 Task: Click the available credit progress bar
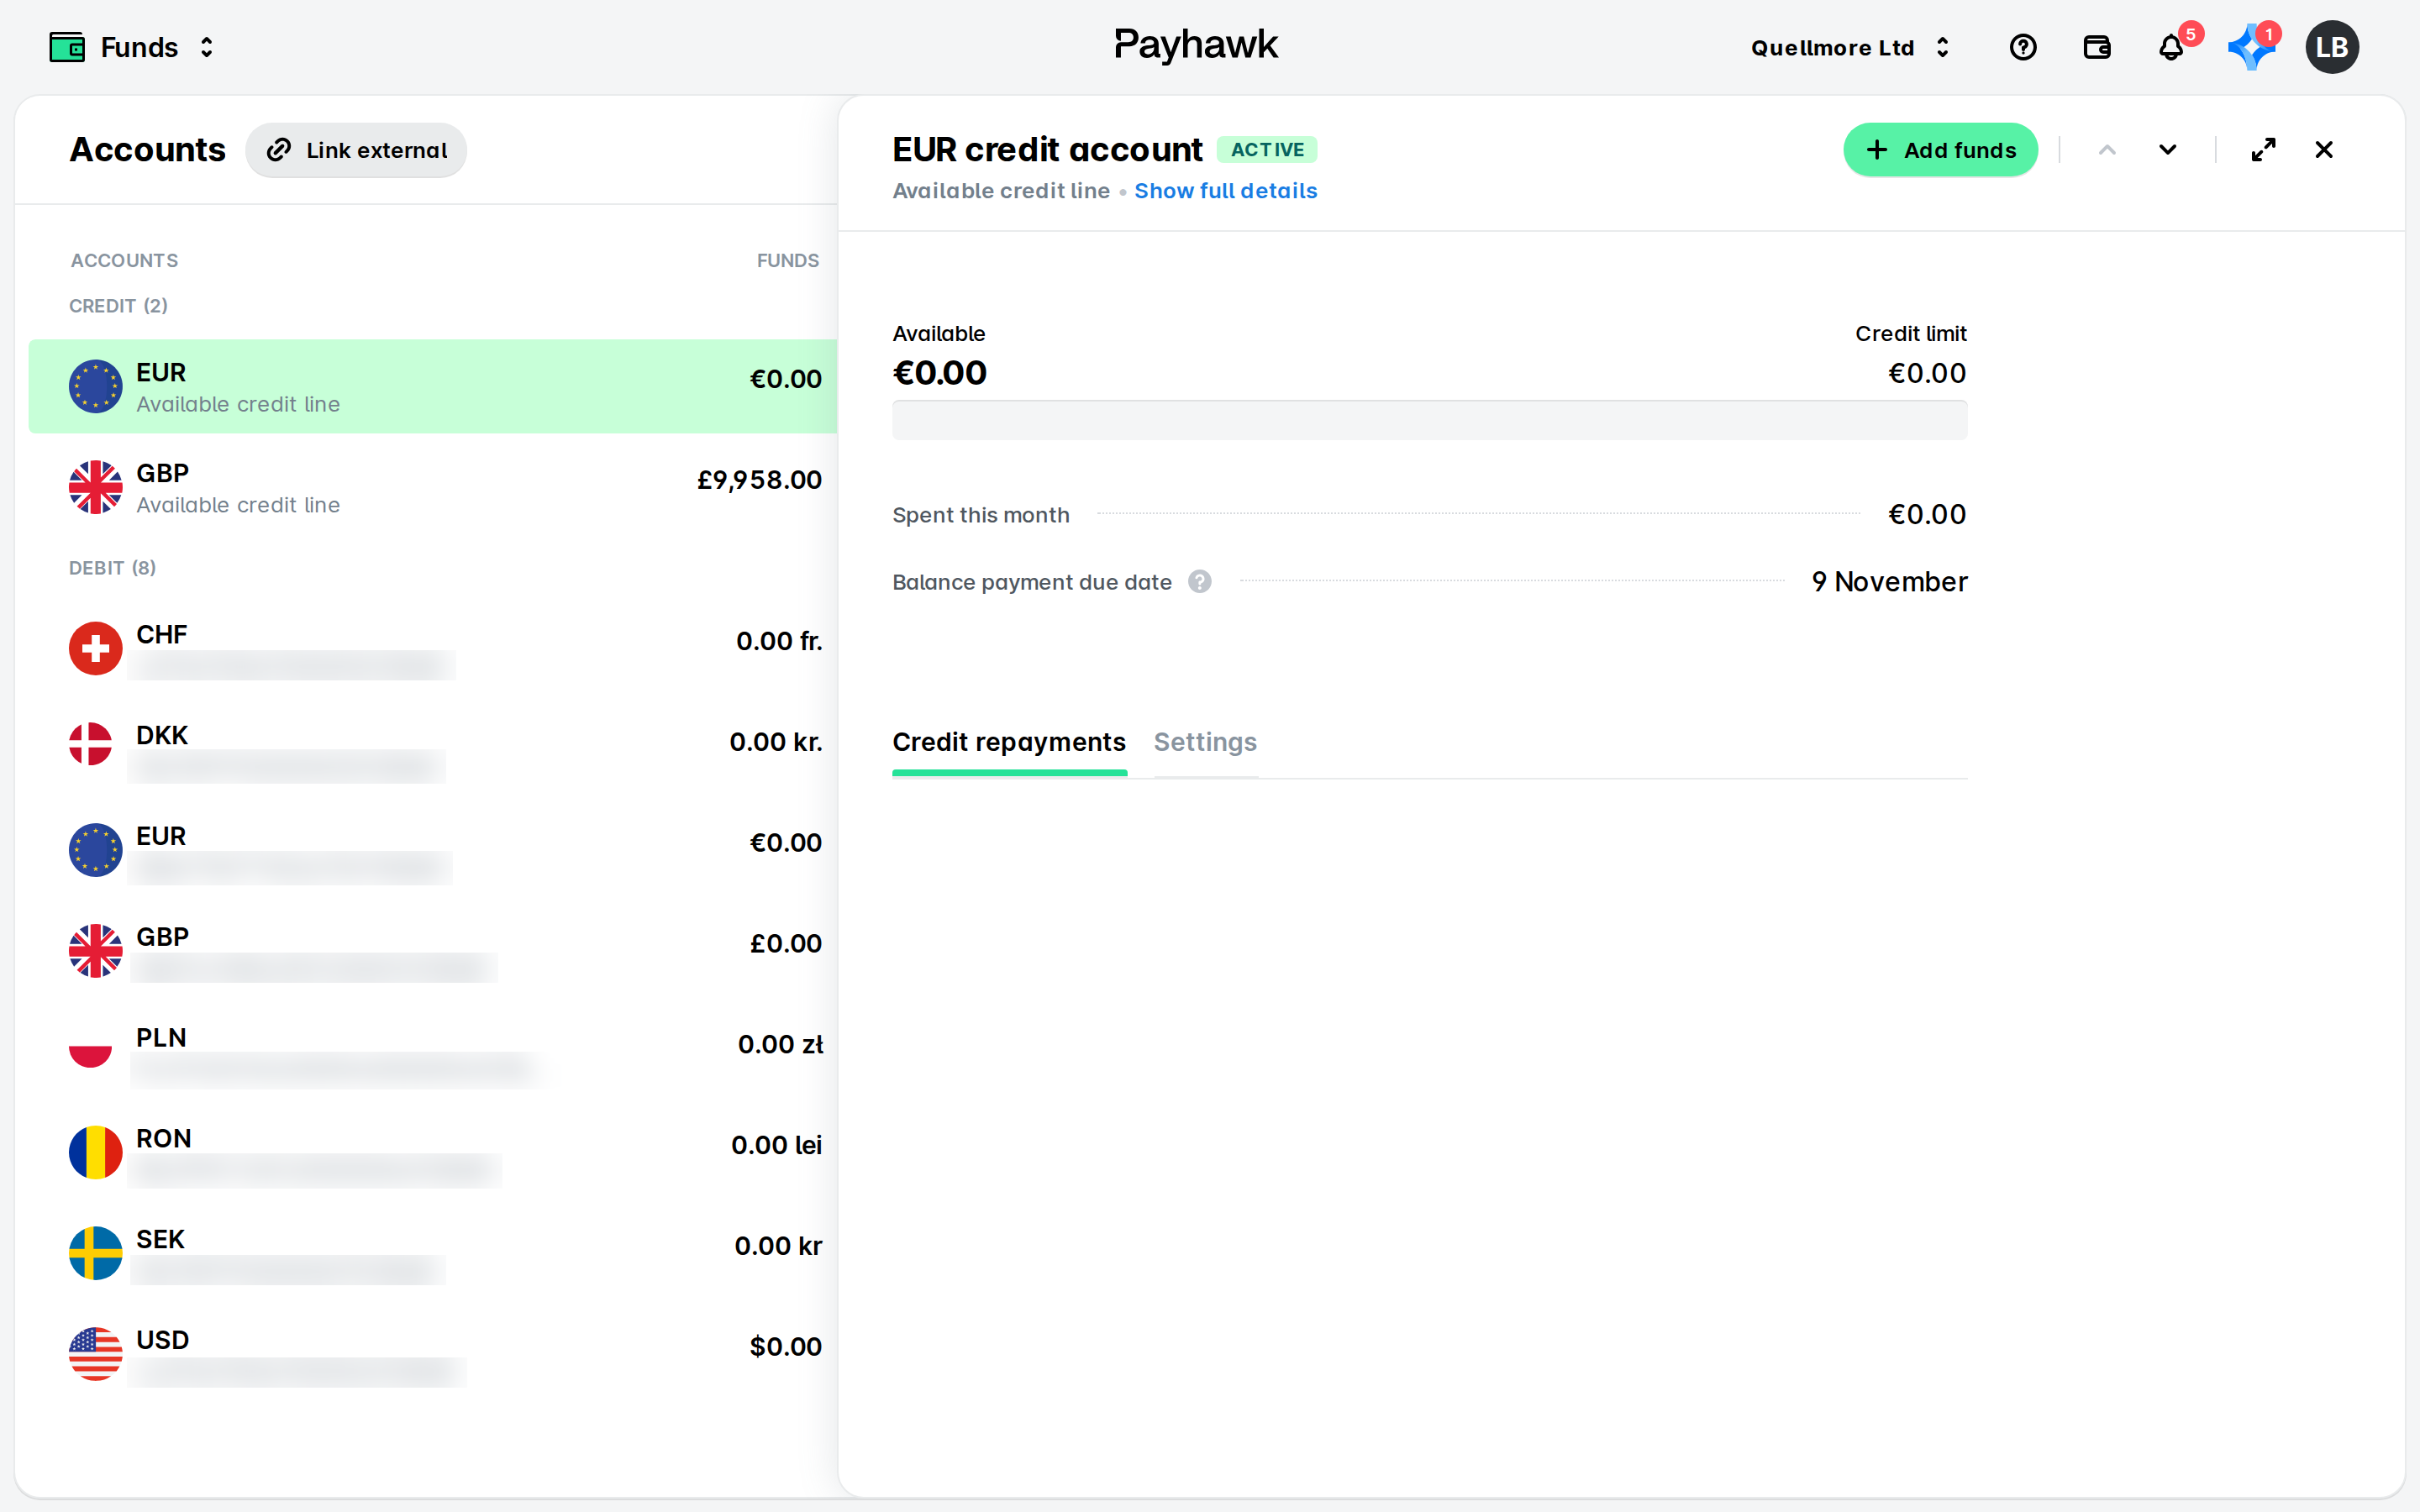tap(1429, 420)
